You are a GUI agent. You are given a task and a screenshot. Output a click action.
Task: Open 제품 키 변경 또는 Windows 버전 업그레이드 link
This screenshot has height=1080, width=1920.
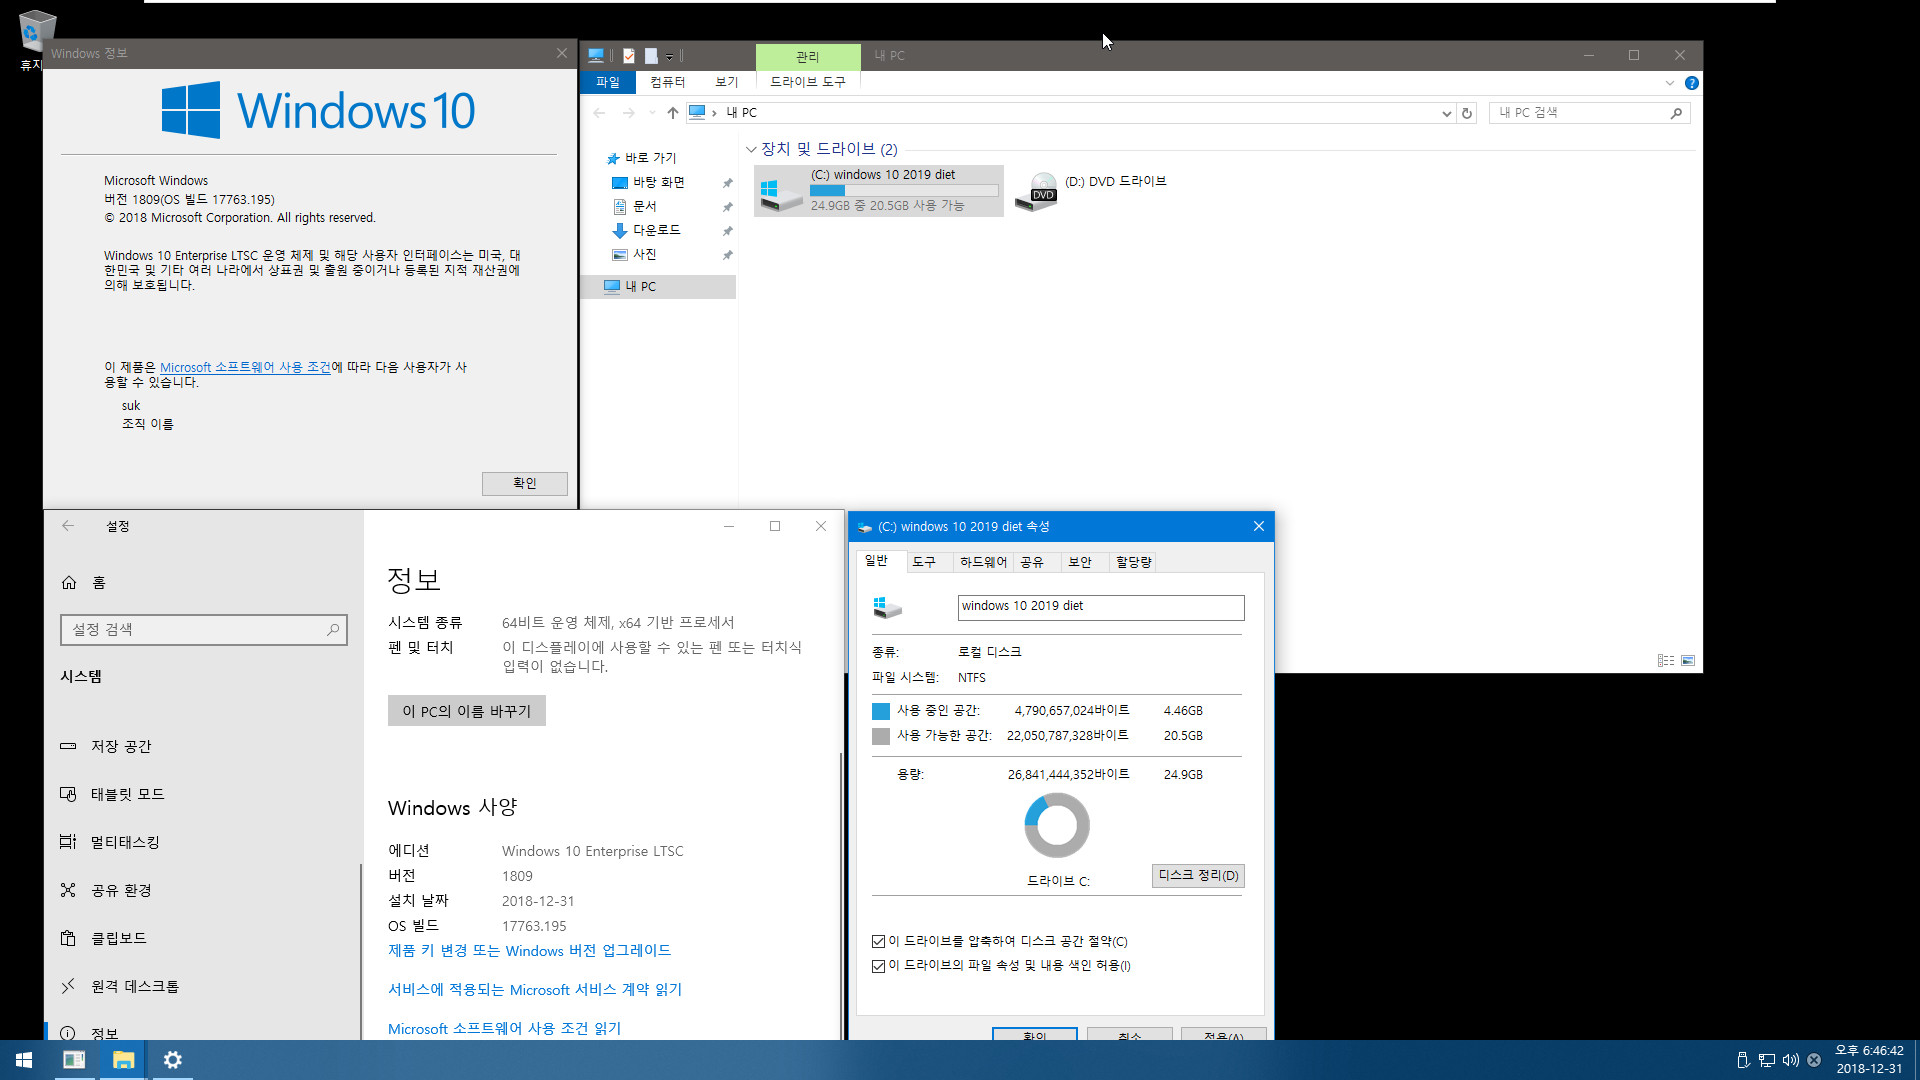(529, 950)
